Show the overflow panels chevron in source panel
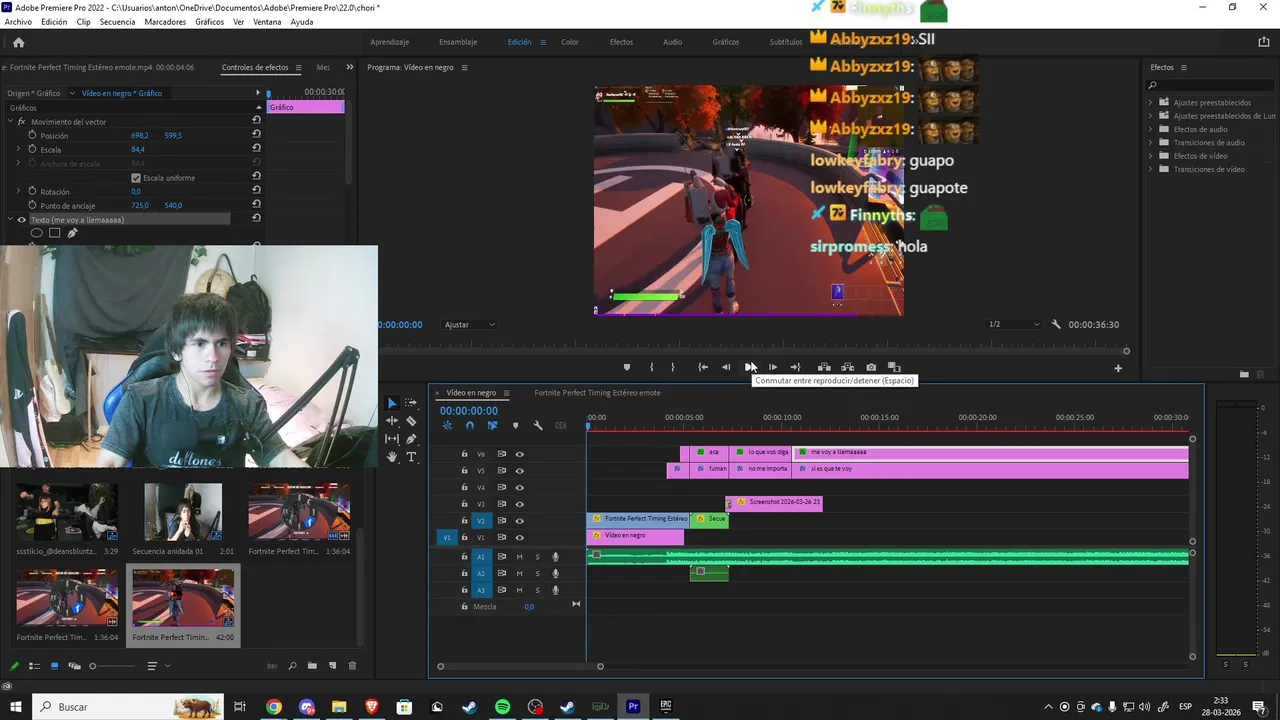The width and height of the screenshot is (1280, 720). click(349, 67)
